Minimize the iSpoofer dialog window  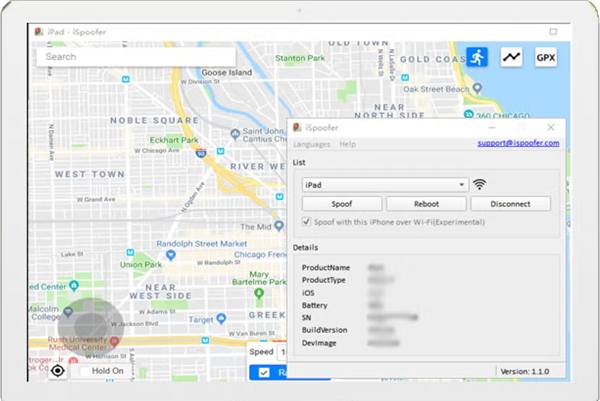492,127
